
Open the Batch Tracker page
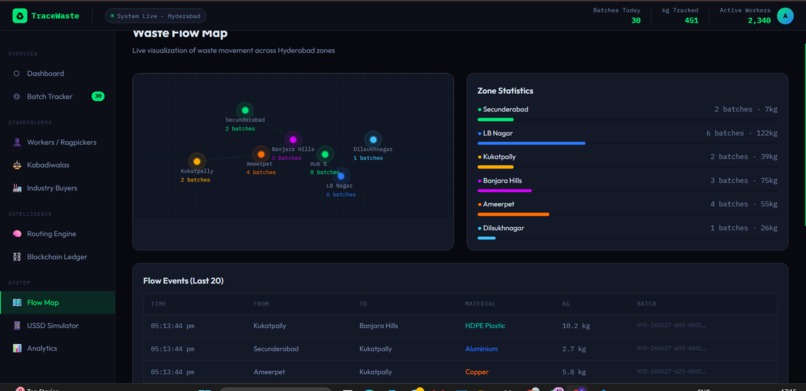[x=57, y=97]
